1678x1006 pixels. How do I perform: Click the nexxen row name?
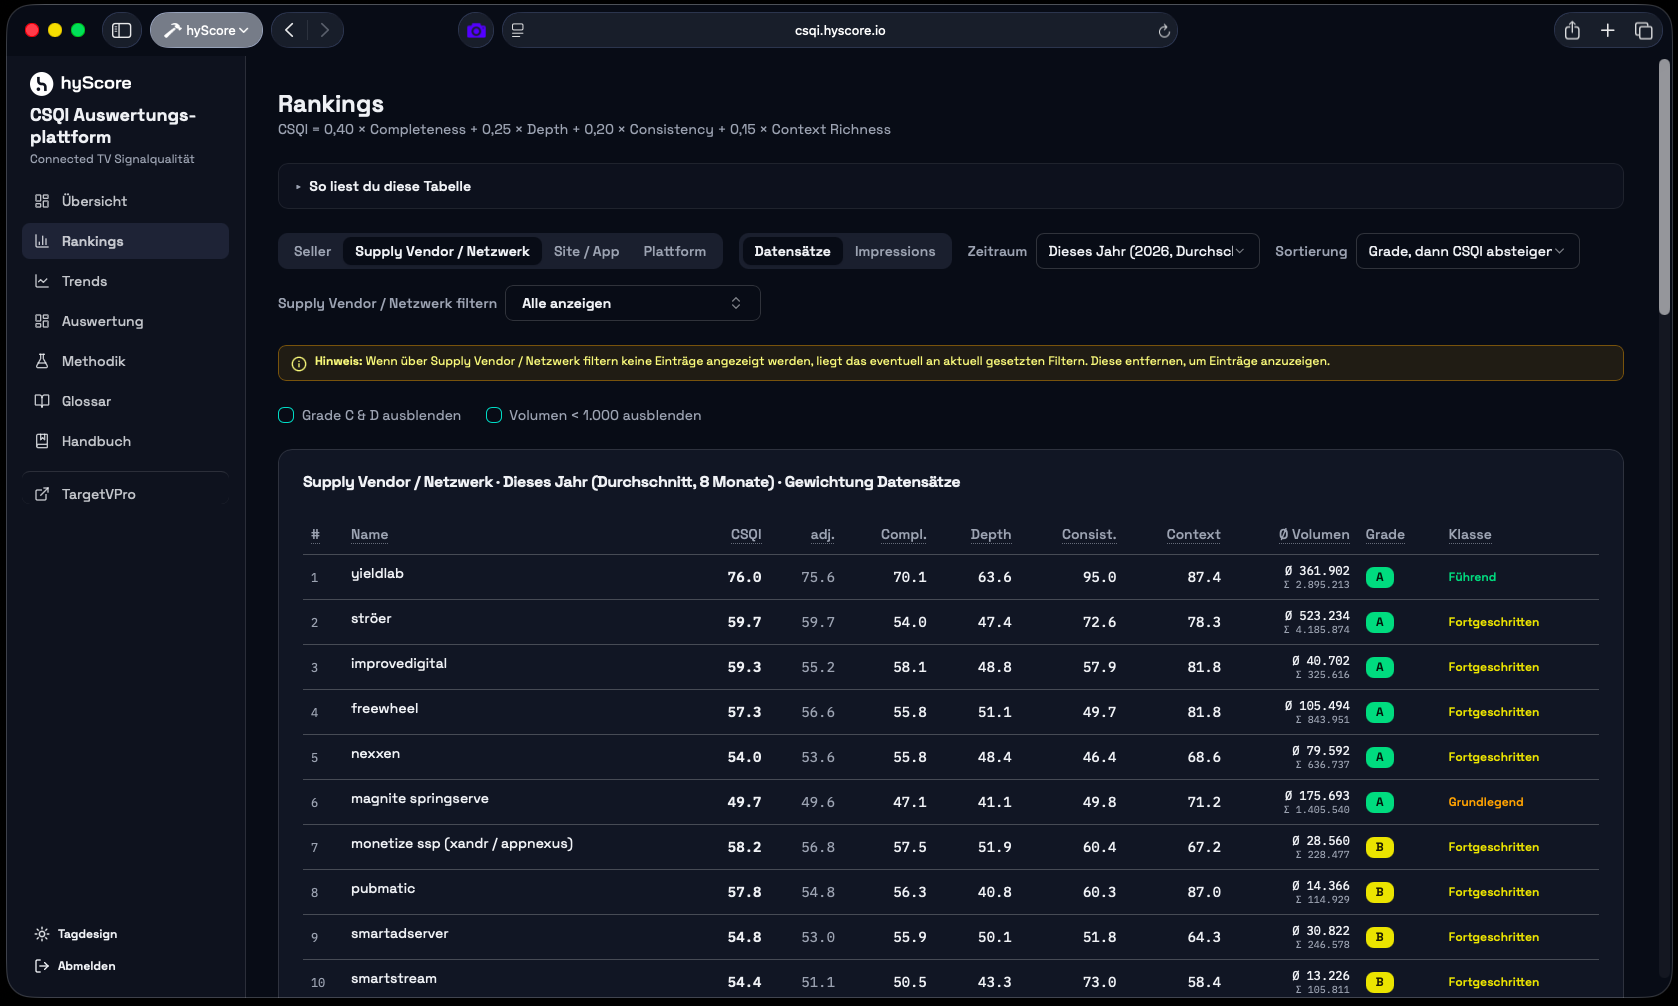point(375,753)
